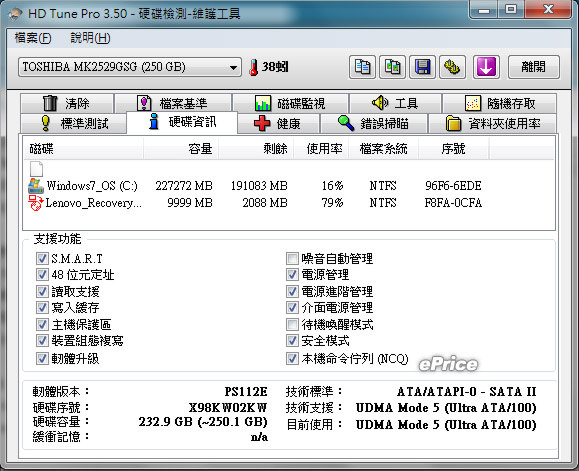Select the Lenovo_Recovery... row name
The image size is (579, 471).
(93, 203)
